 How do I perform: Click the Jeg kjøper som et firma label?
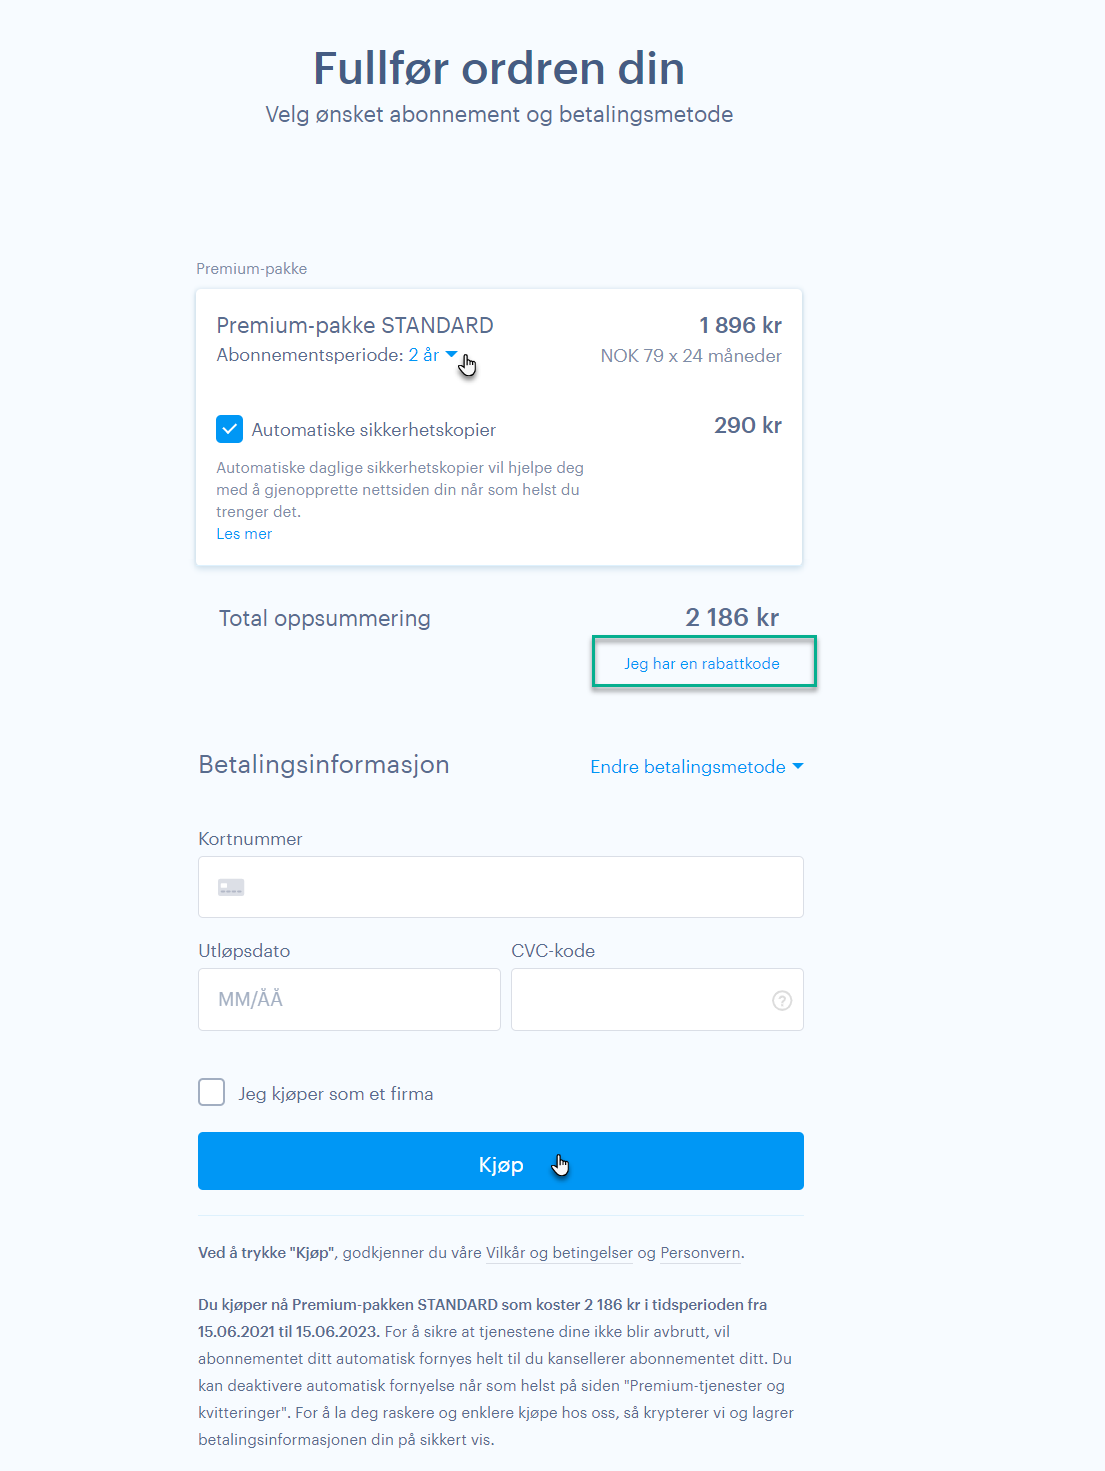tap(336, 1094)
